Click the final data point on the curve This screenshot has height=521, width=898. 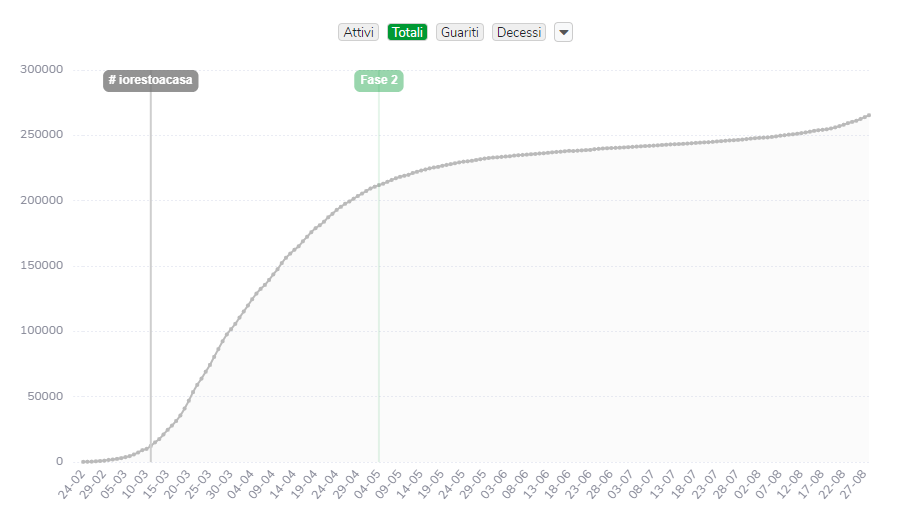(868, 115)
